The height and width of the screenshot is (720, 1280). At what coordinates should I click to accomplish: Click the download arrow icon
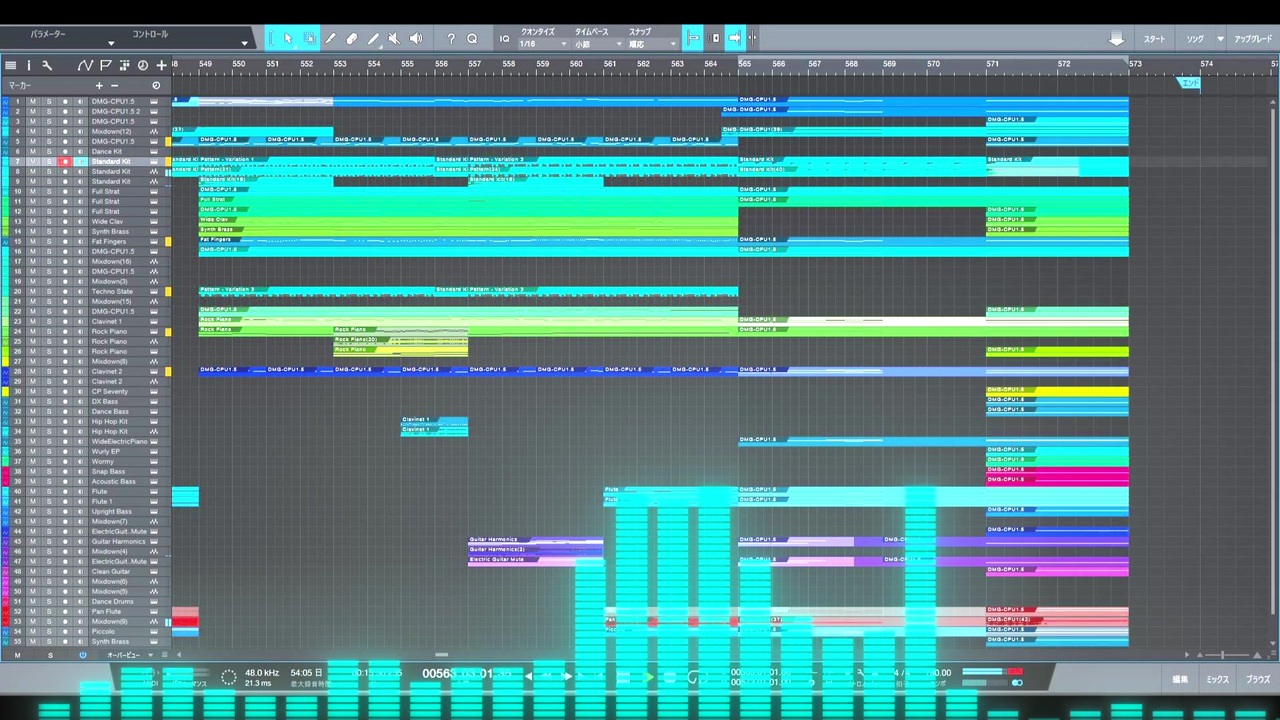(1117, 39)
